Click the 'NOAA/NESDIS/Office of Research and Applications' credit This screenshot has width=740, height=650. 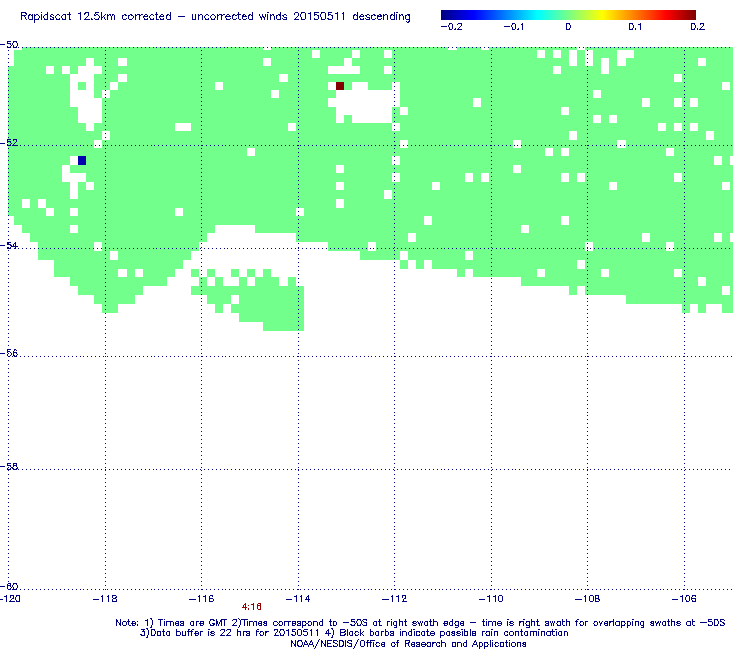[x=408, y=644]
